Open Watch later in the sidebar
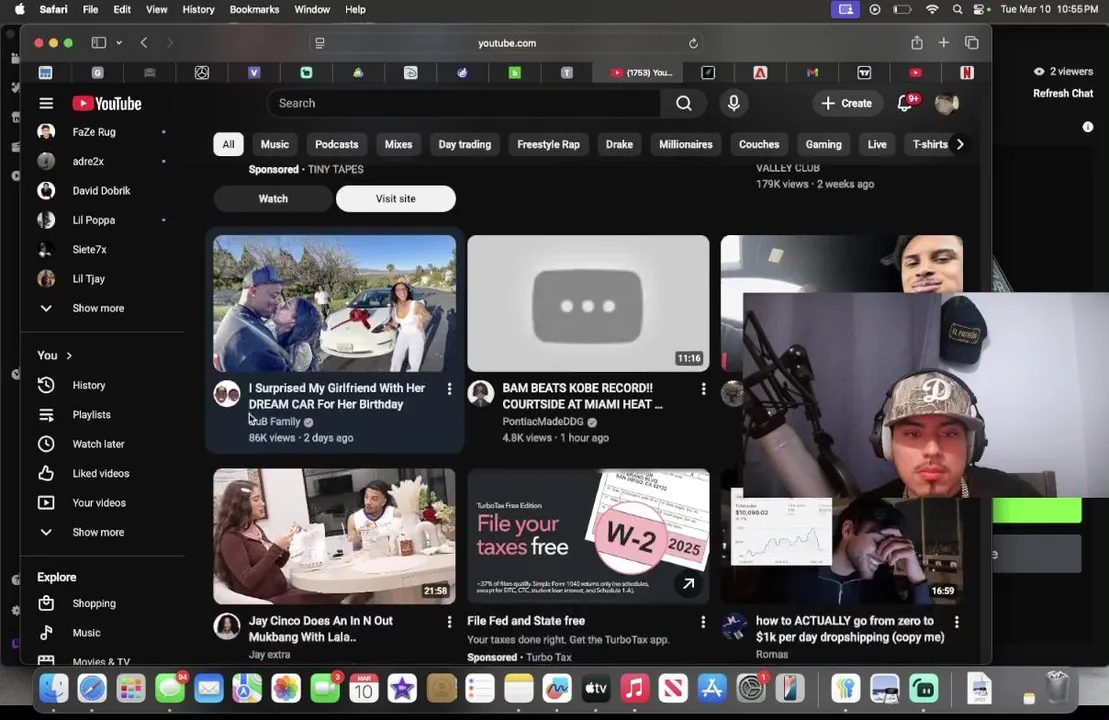The height and width of the screenshot is (720, 1109). 98,444
